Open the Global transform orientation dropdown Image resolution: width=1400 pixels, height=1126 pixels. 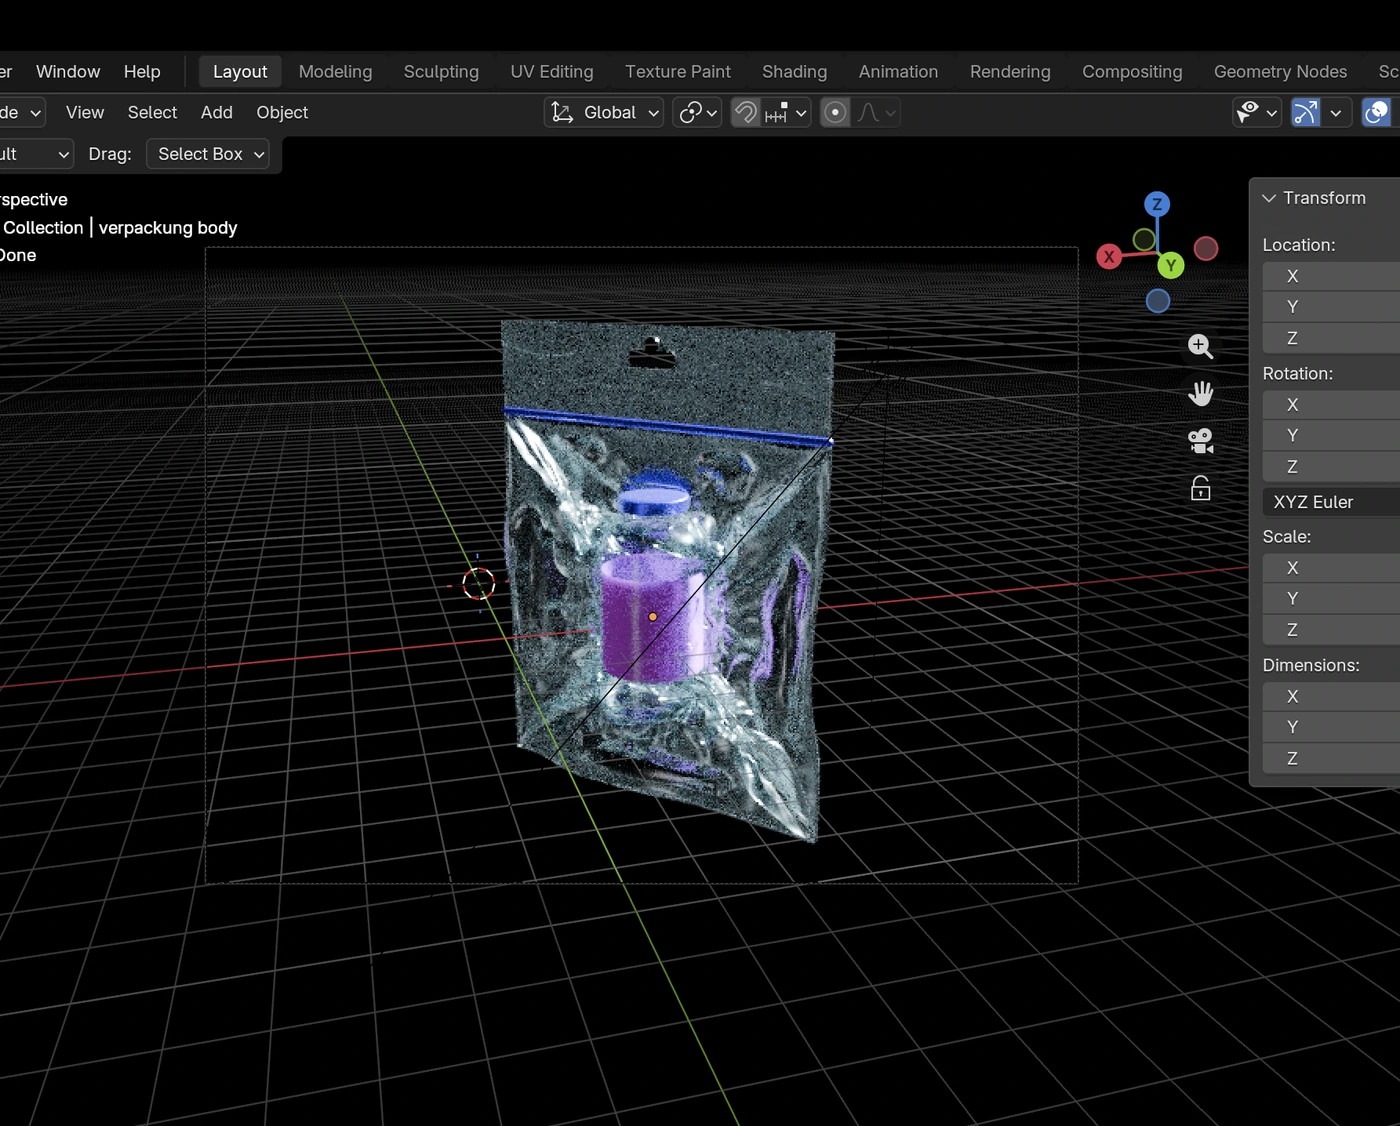coord(605,113)
